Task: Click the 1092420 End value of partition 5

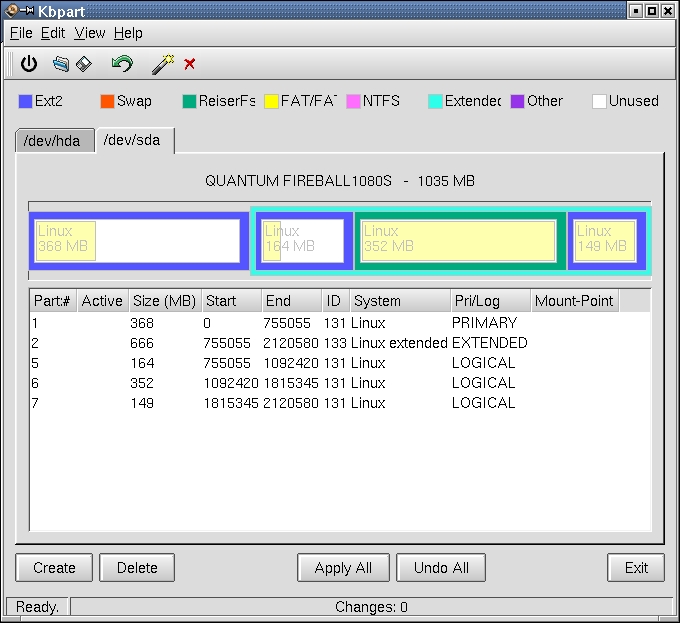Action: [291, 363]
